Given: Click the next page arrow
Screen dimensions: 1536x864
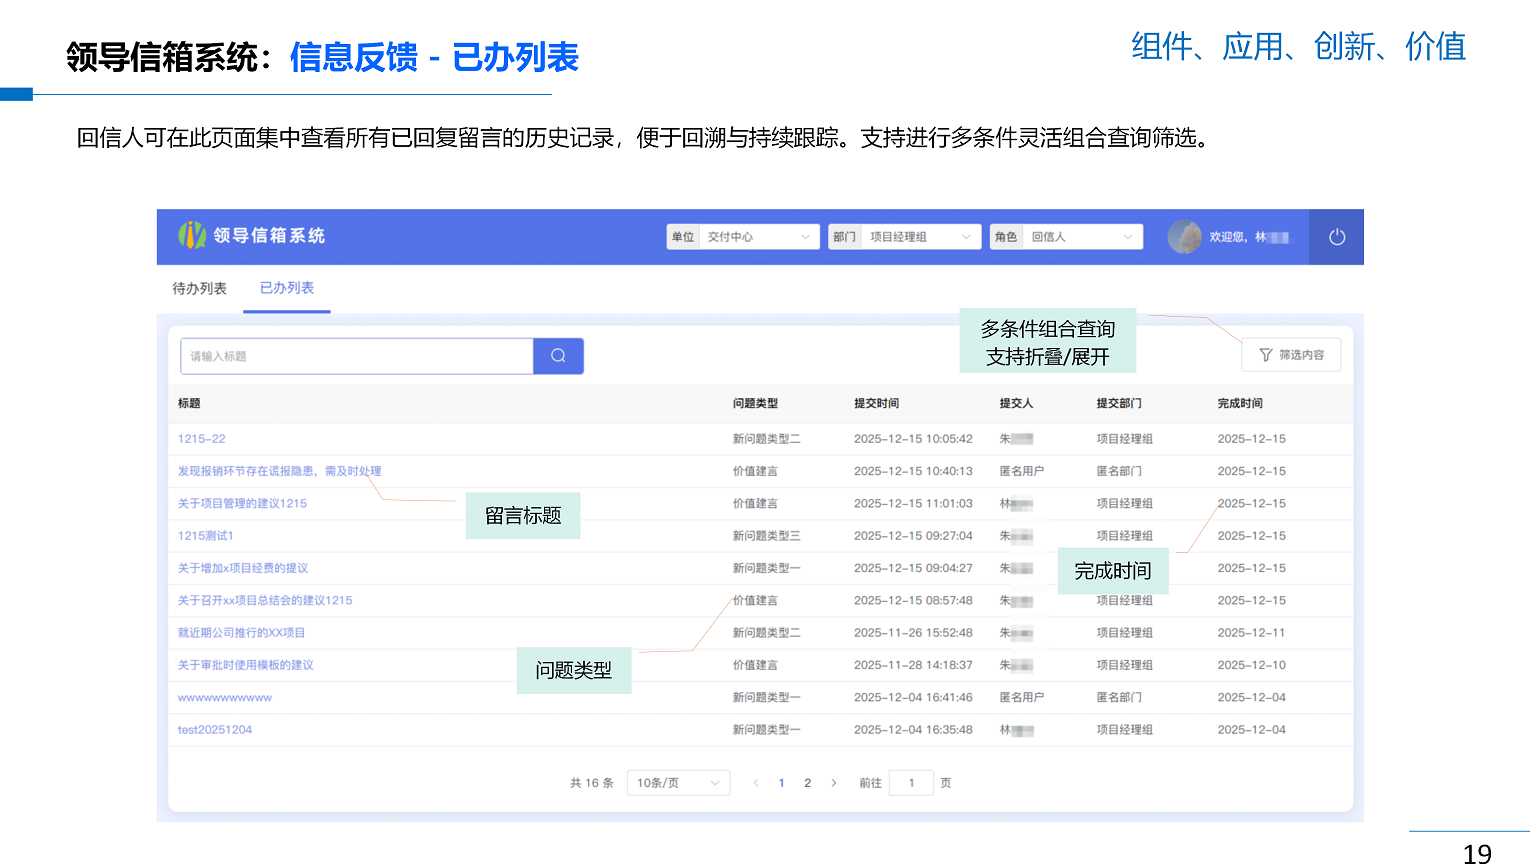Looking at the screenshot, I should pyautogui.click(x=833, y=783).
